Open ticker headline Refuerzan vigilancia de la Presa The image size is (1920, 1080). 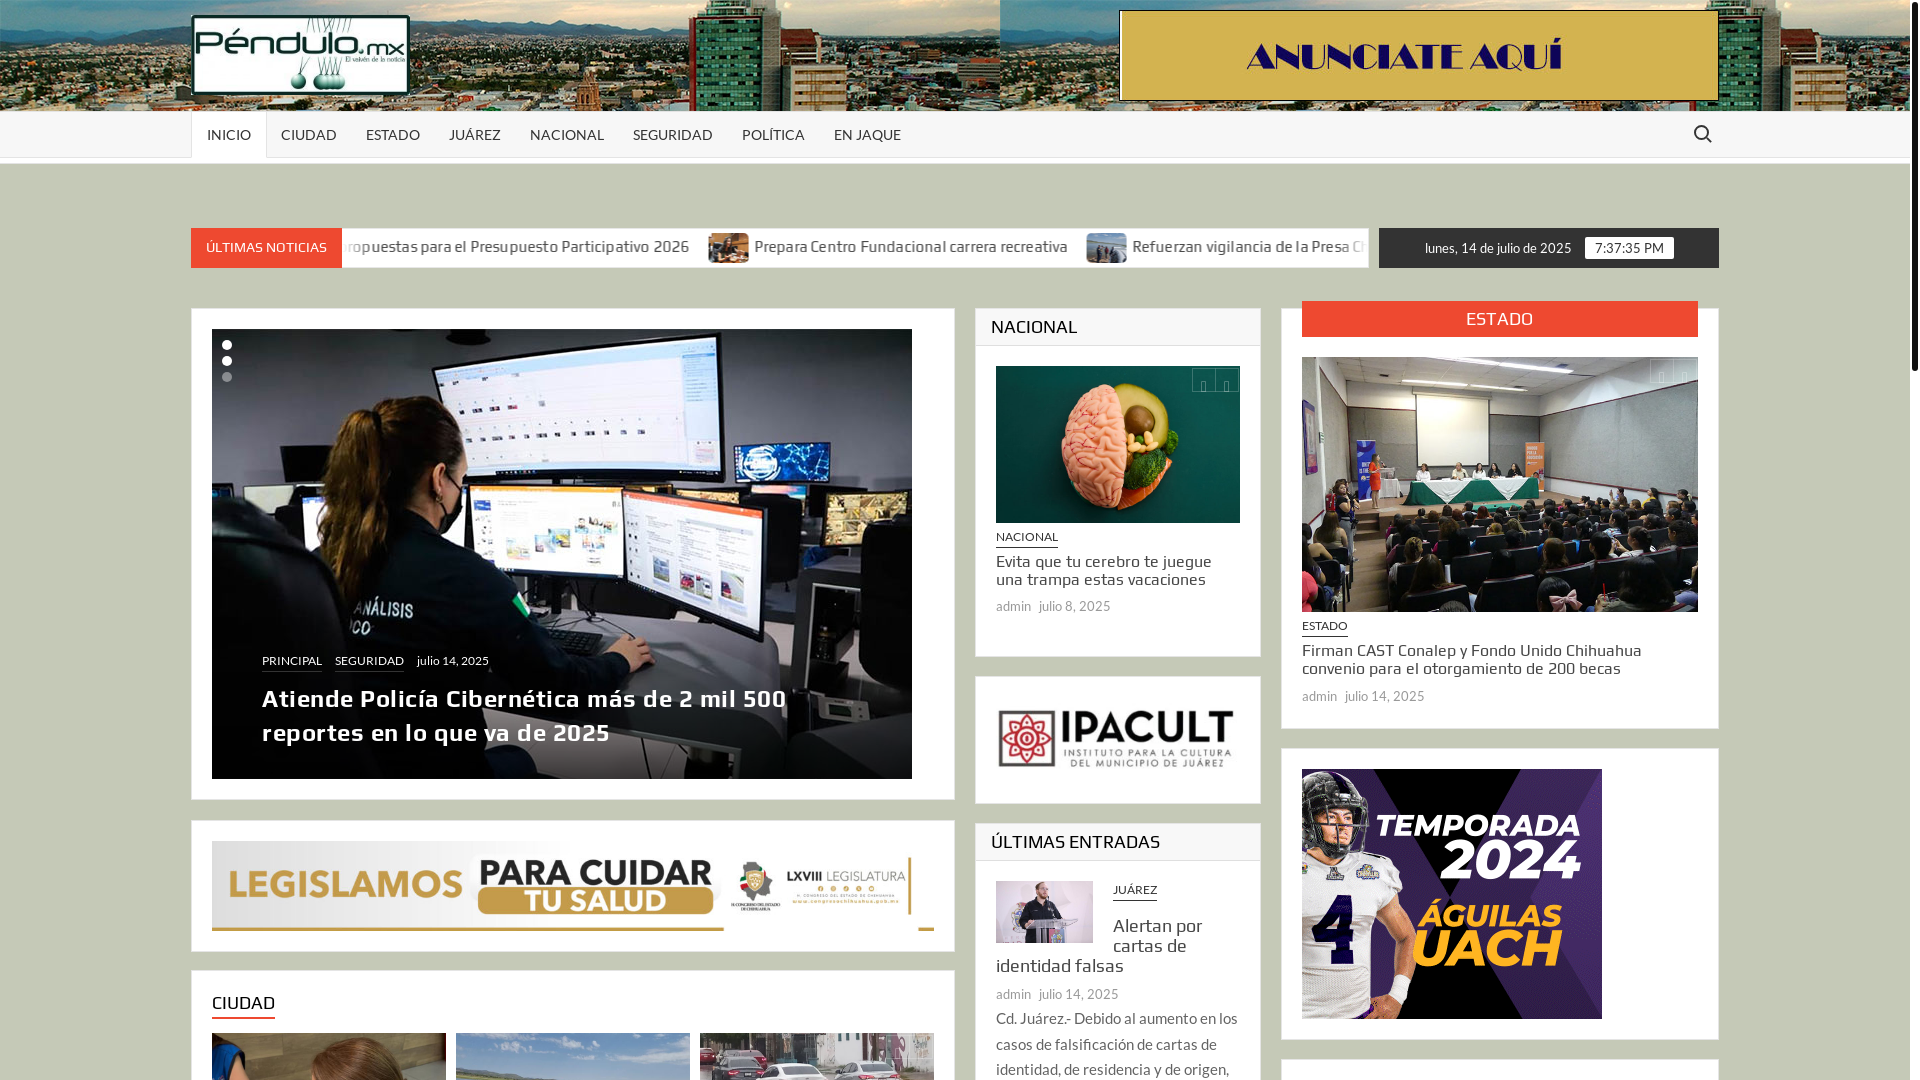[x=1249, y=247]
